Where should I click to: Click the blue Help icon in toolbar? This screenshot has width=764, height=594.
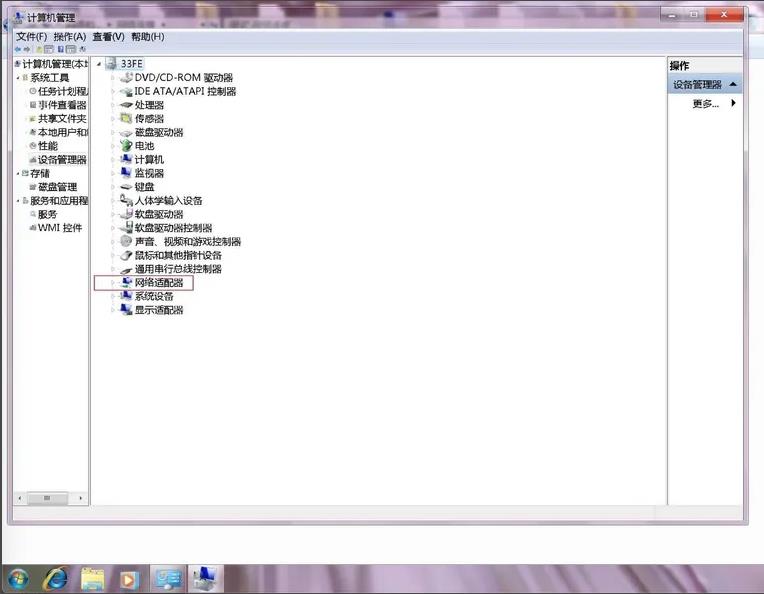point(61,49)
